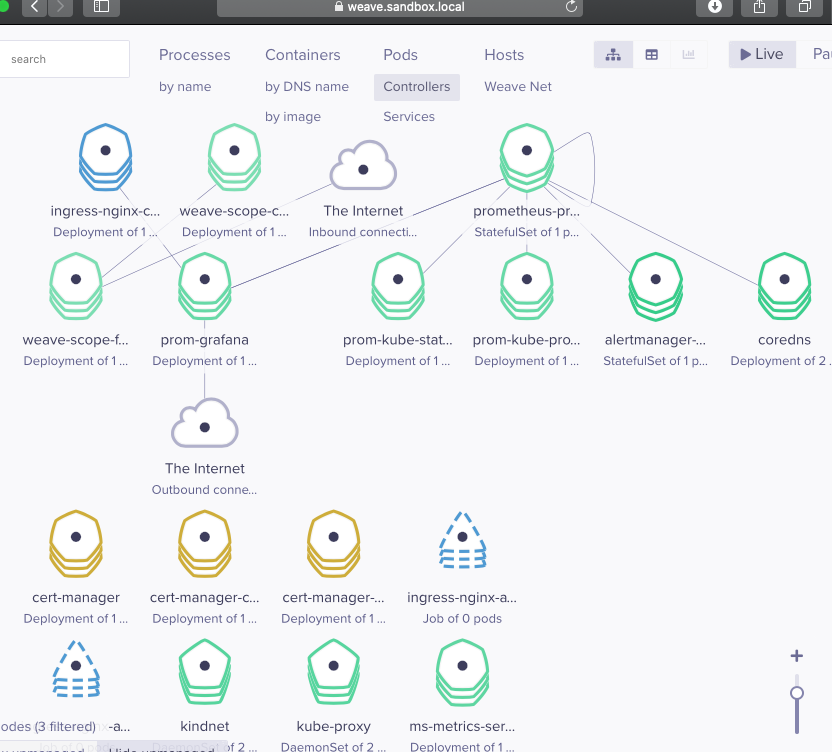Select the ms-metrics-ser... deployment node
The width and height of the screenshot is (832, 752).
tap(463, 672)
